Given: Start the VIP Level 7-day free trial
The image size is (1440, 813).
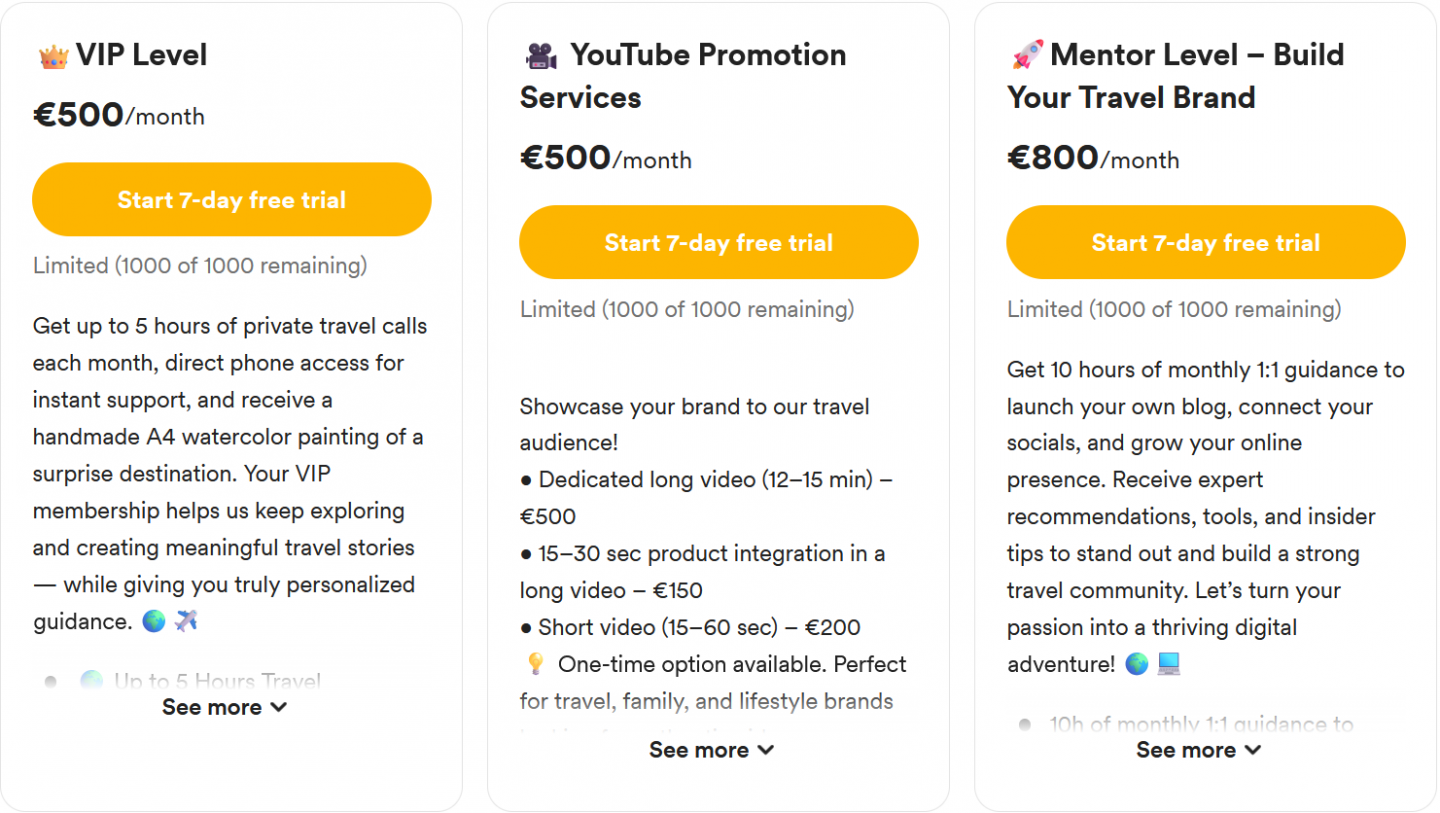Looking at the screenshot, I should (232, 200).
